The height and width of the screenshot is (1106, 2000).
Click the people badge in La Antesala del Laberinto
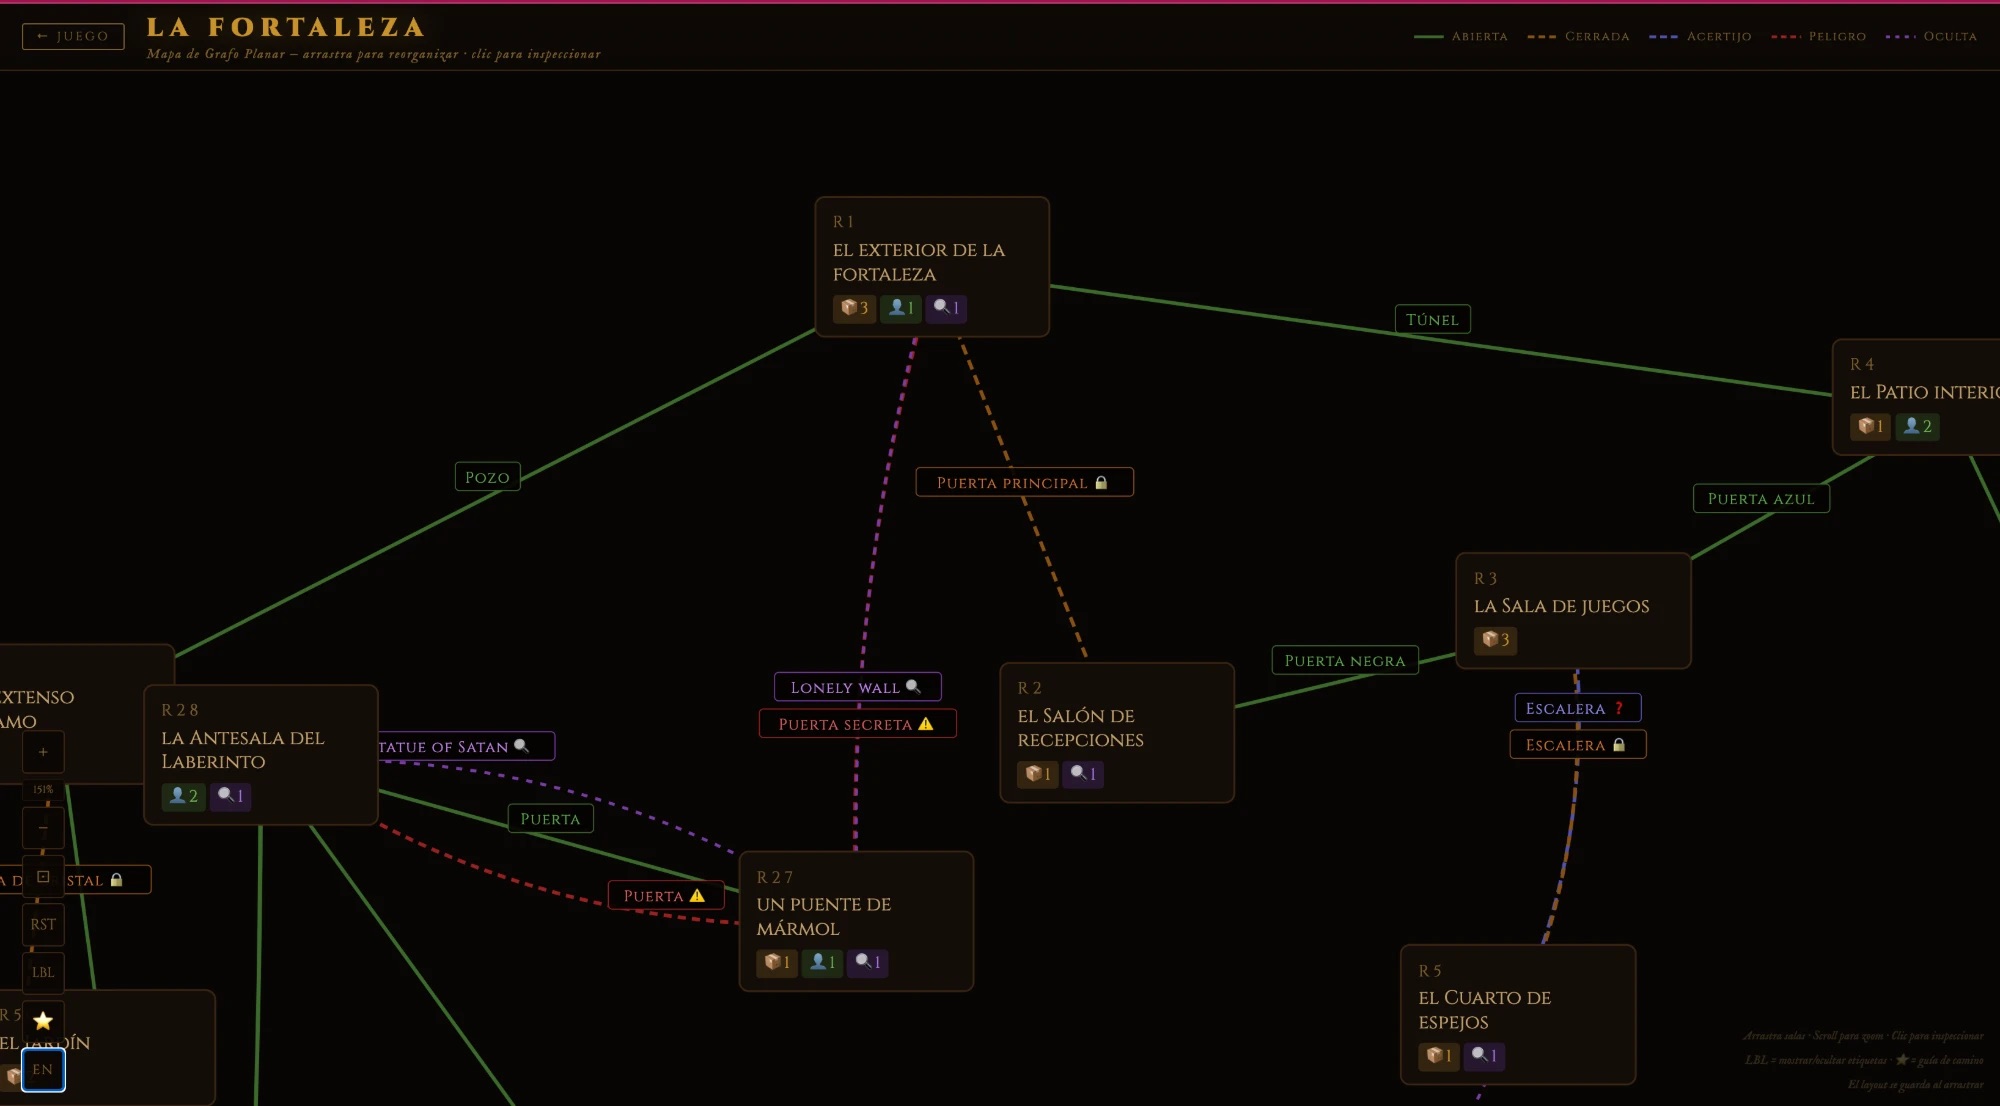pyautogui.click(x=183, y=796)
